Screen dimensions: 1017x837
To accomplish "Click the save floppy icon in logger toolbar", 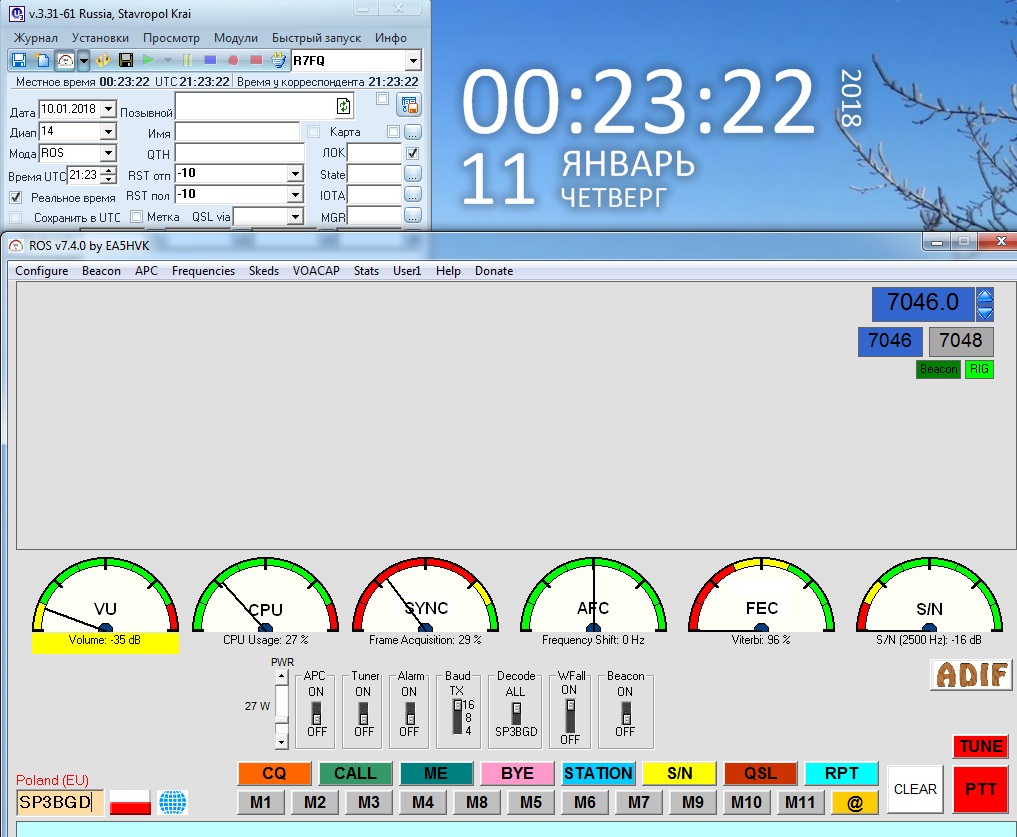I will click(x=19, y=60).
